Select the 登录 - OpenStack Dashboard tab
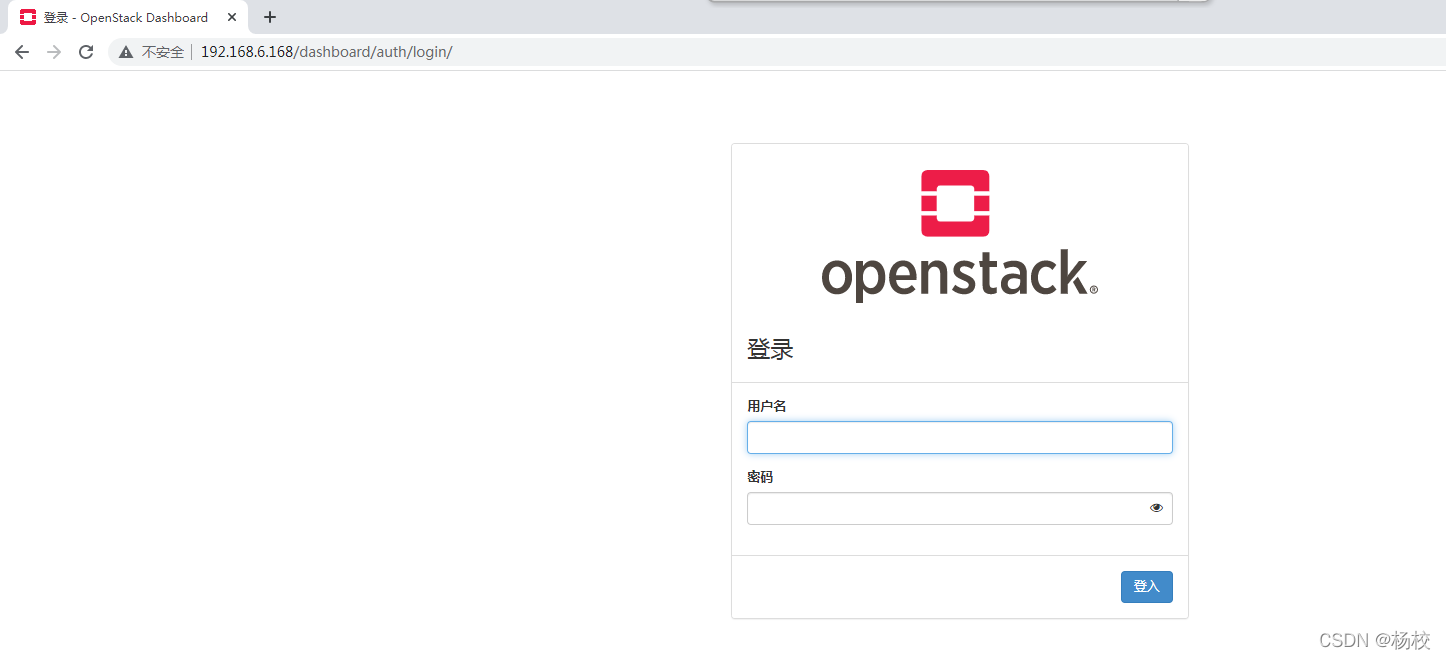 tap(128, 17)
